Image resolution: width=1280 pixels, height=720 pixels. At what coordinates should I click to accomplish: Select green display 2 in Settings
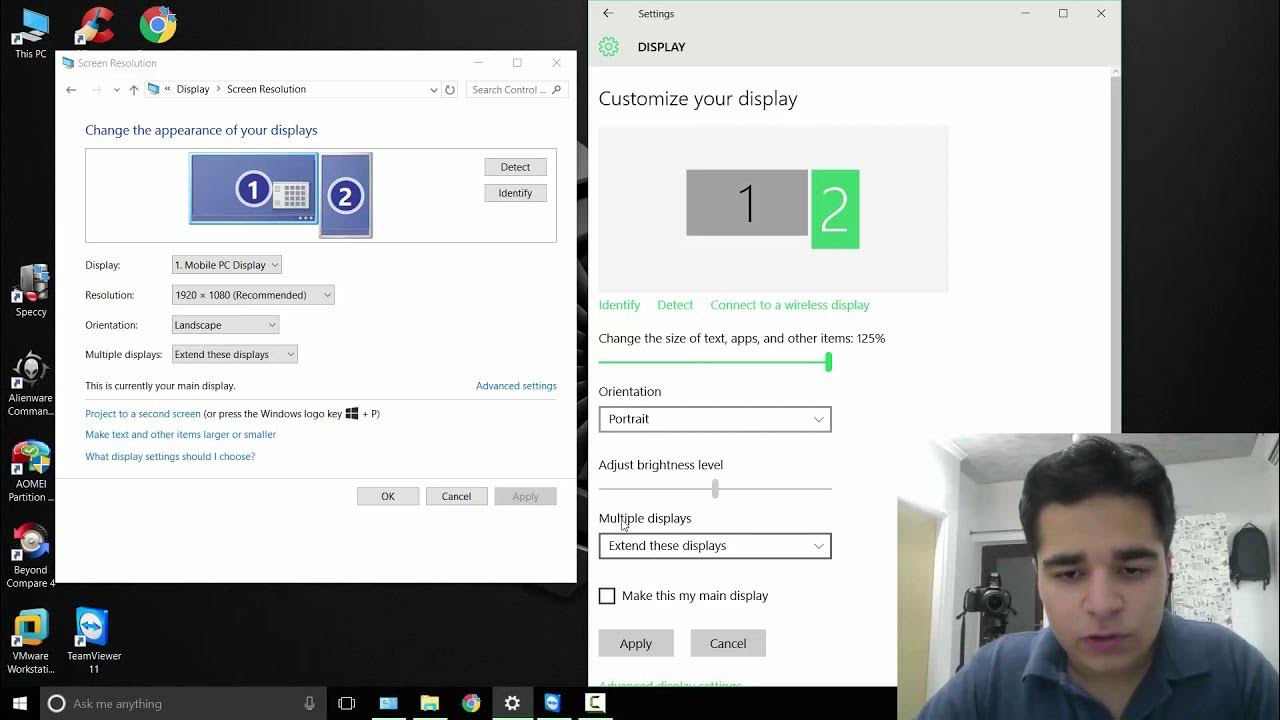point(835,209)
